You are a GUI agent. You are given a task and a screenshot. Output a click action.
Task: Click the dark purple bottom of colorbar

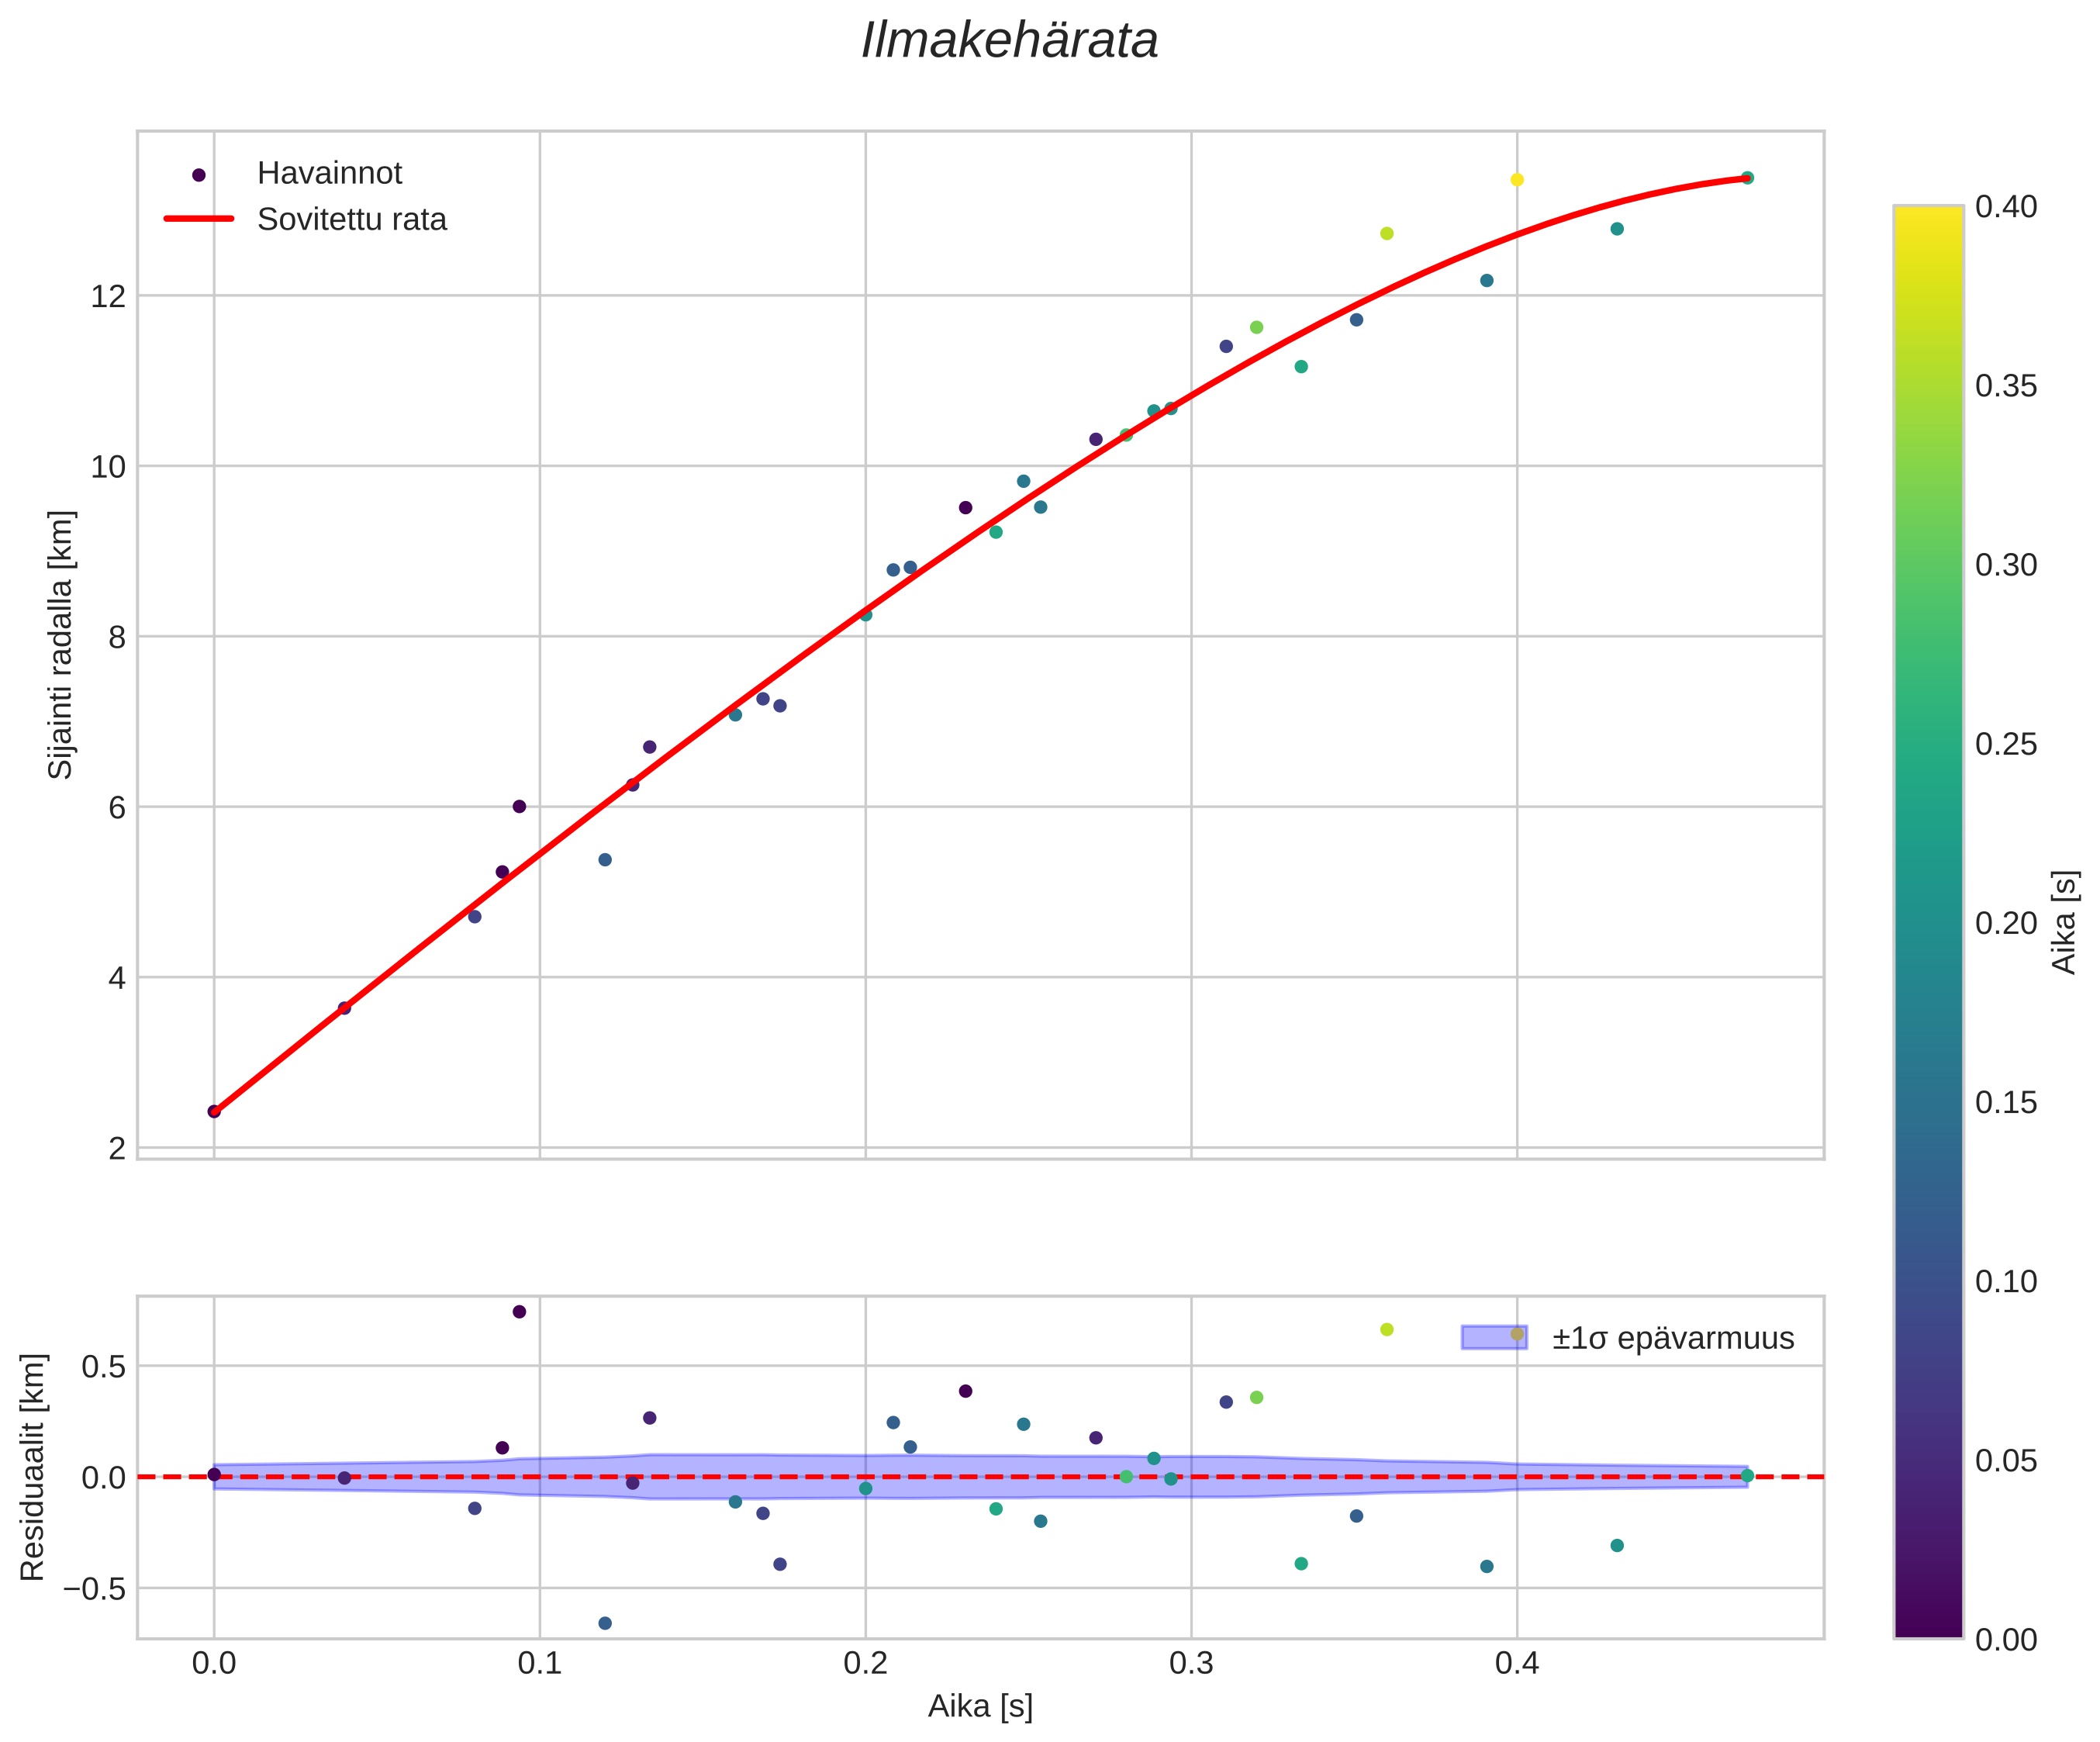[1928, 1628]
